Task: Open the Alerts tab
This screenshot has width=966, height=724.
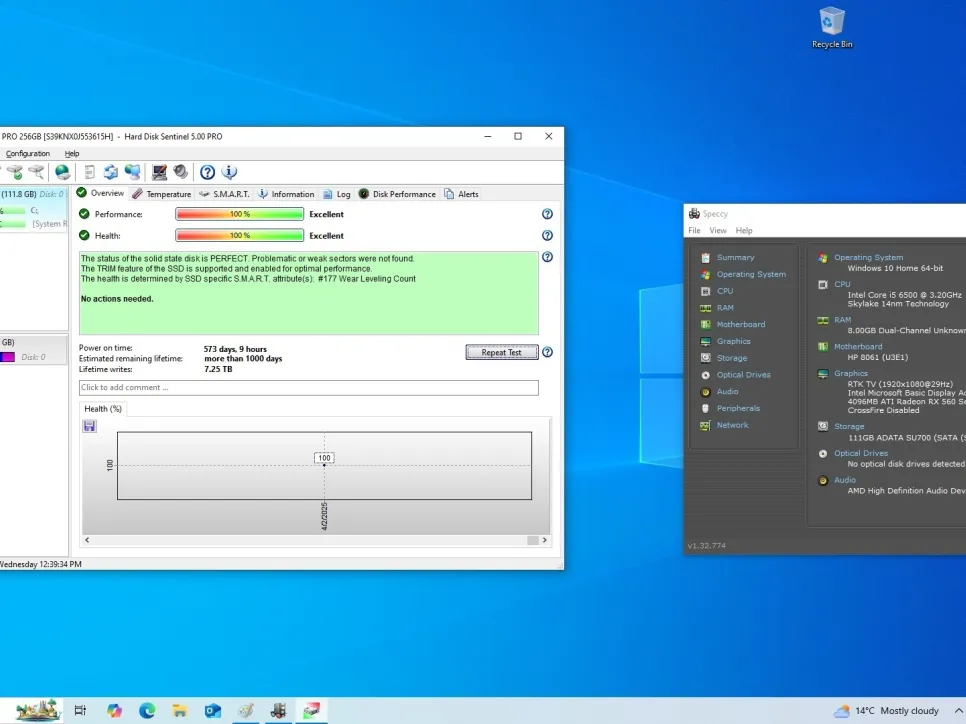Action: click(461, 193)
